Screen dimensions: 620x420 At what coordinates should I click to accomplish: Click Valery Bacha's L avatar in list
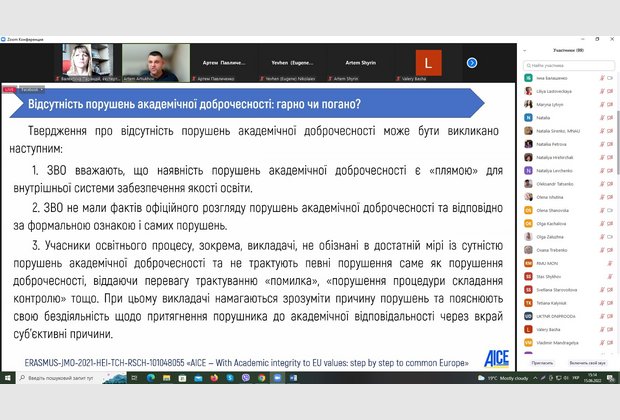528,329
